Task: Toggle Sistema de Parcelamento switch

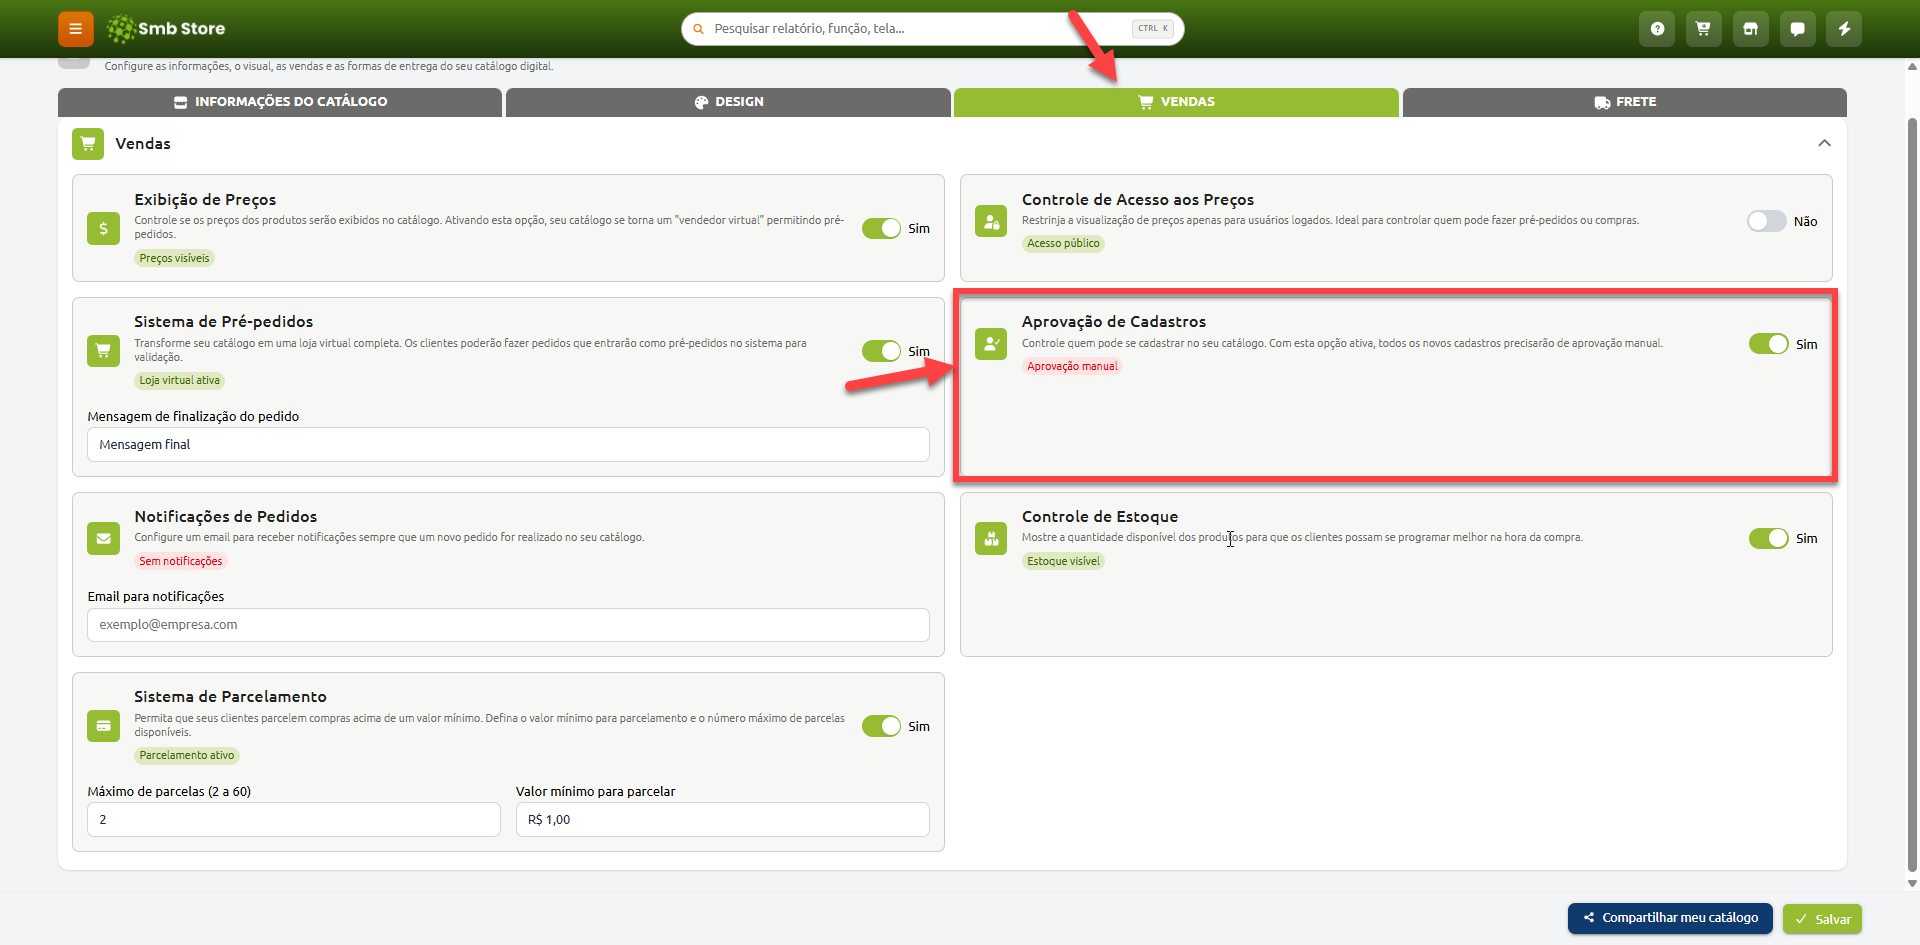Action: click(882, 726)
